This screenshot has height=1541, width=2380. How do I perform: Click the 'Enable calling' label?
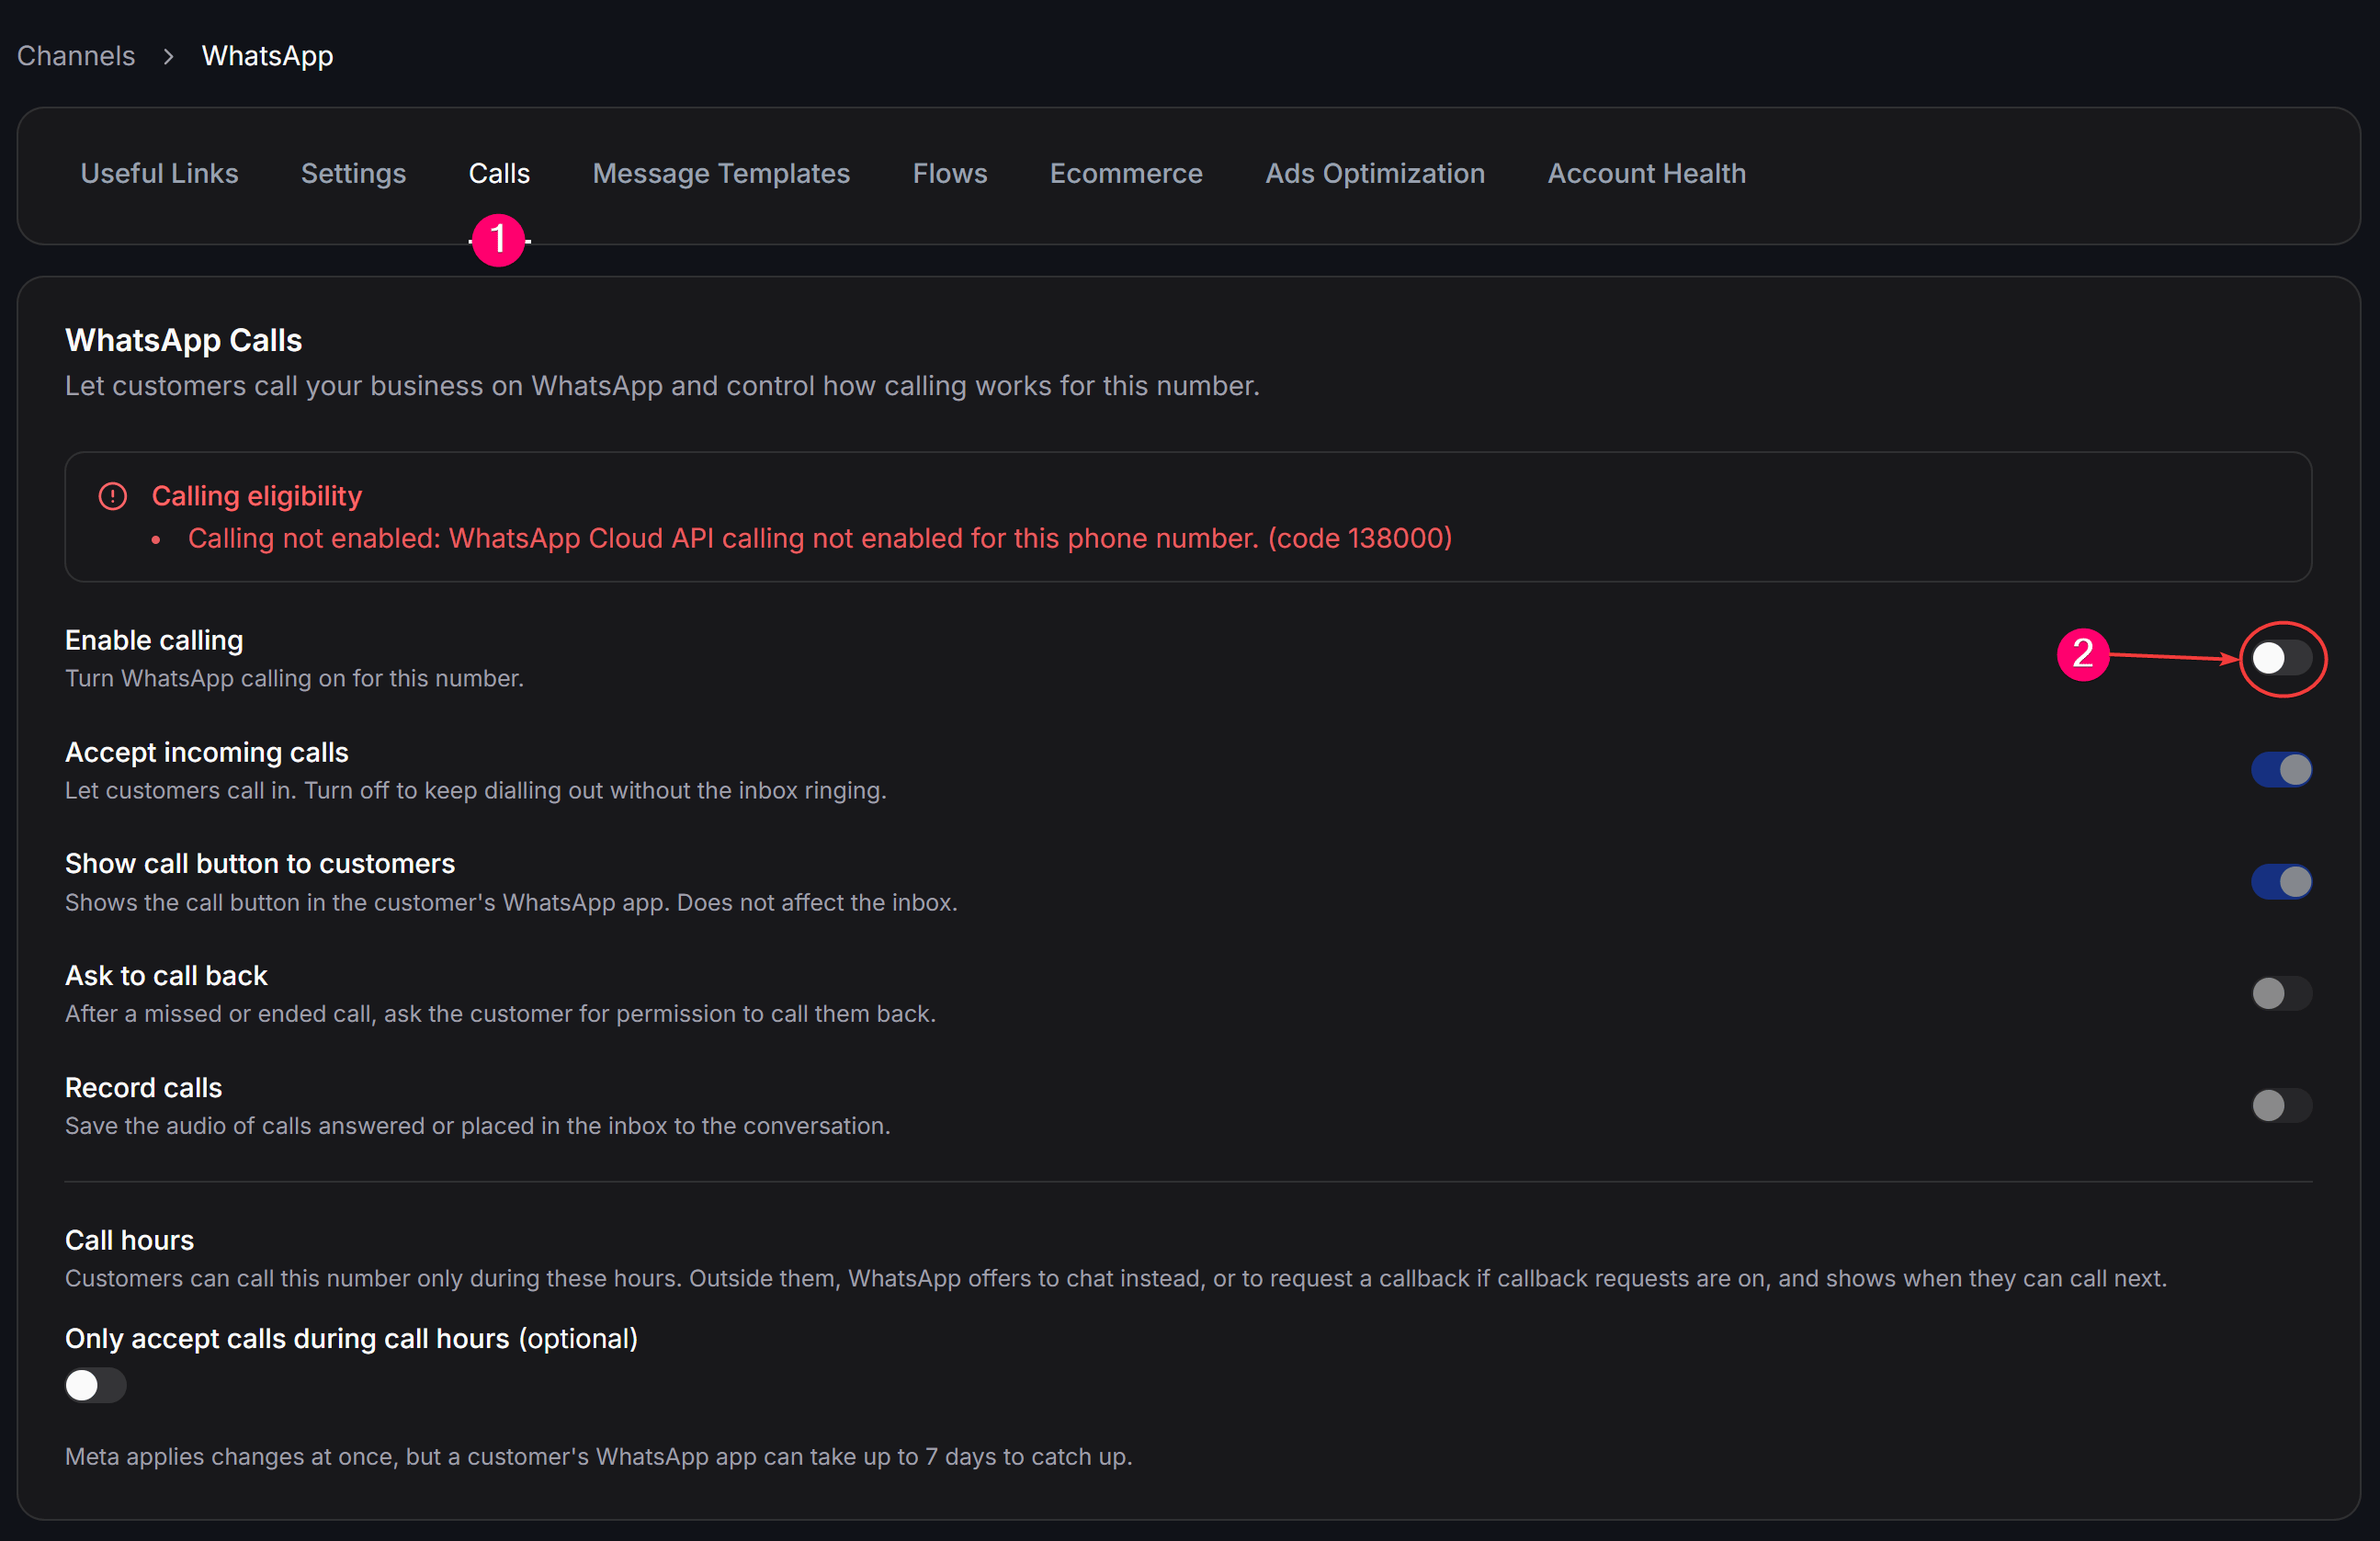pyautogui.click(x=154, y=640)
